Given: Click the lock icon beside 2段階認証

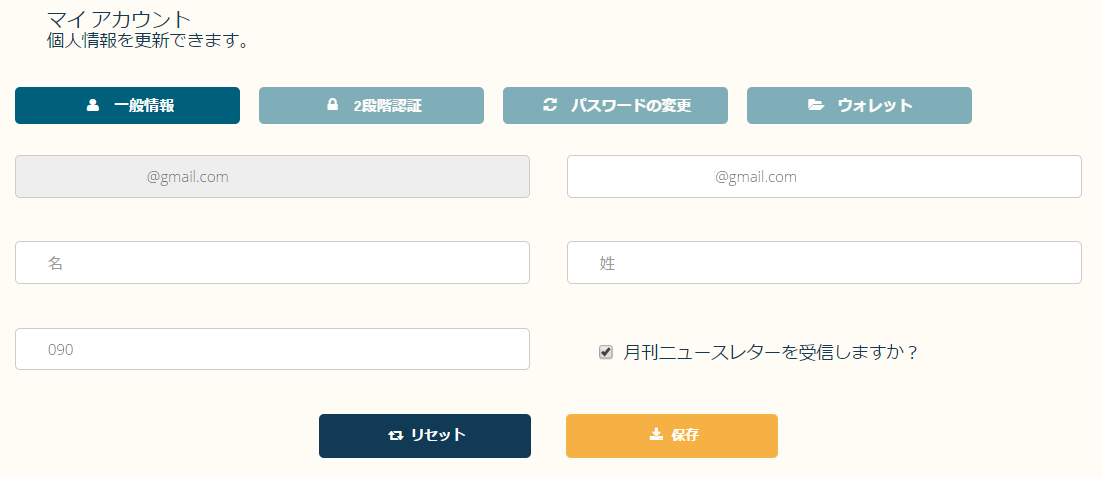Looking at the screenshot, I should pyautogui.click(x=332, y=105).
